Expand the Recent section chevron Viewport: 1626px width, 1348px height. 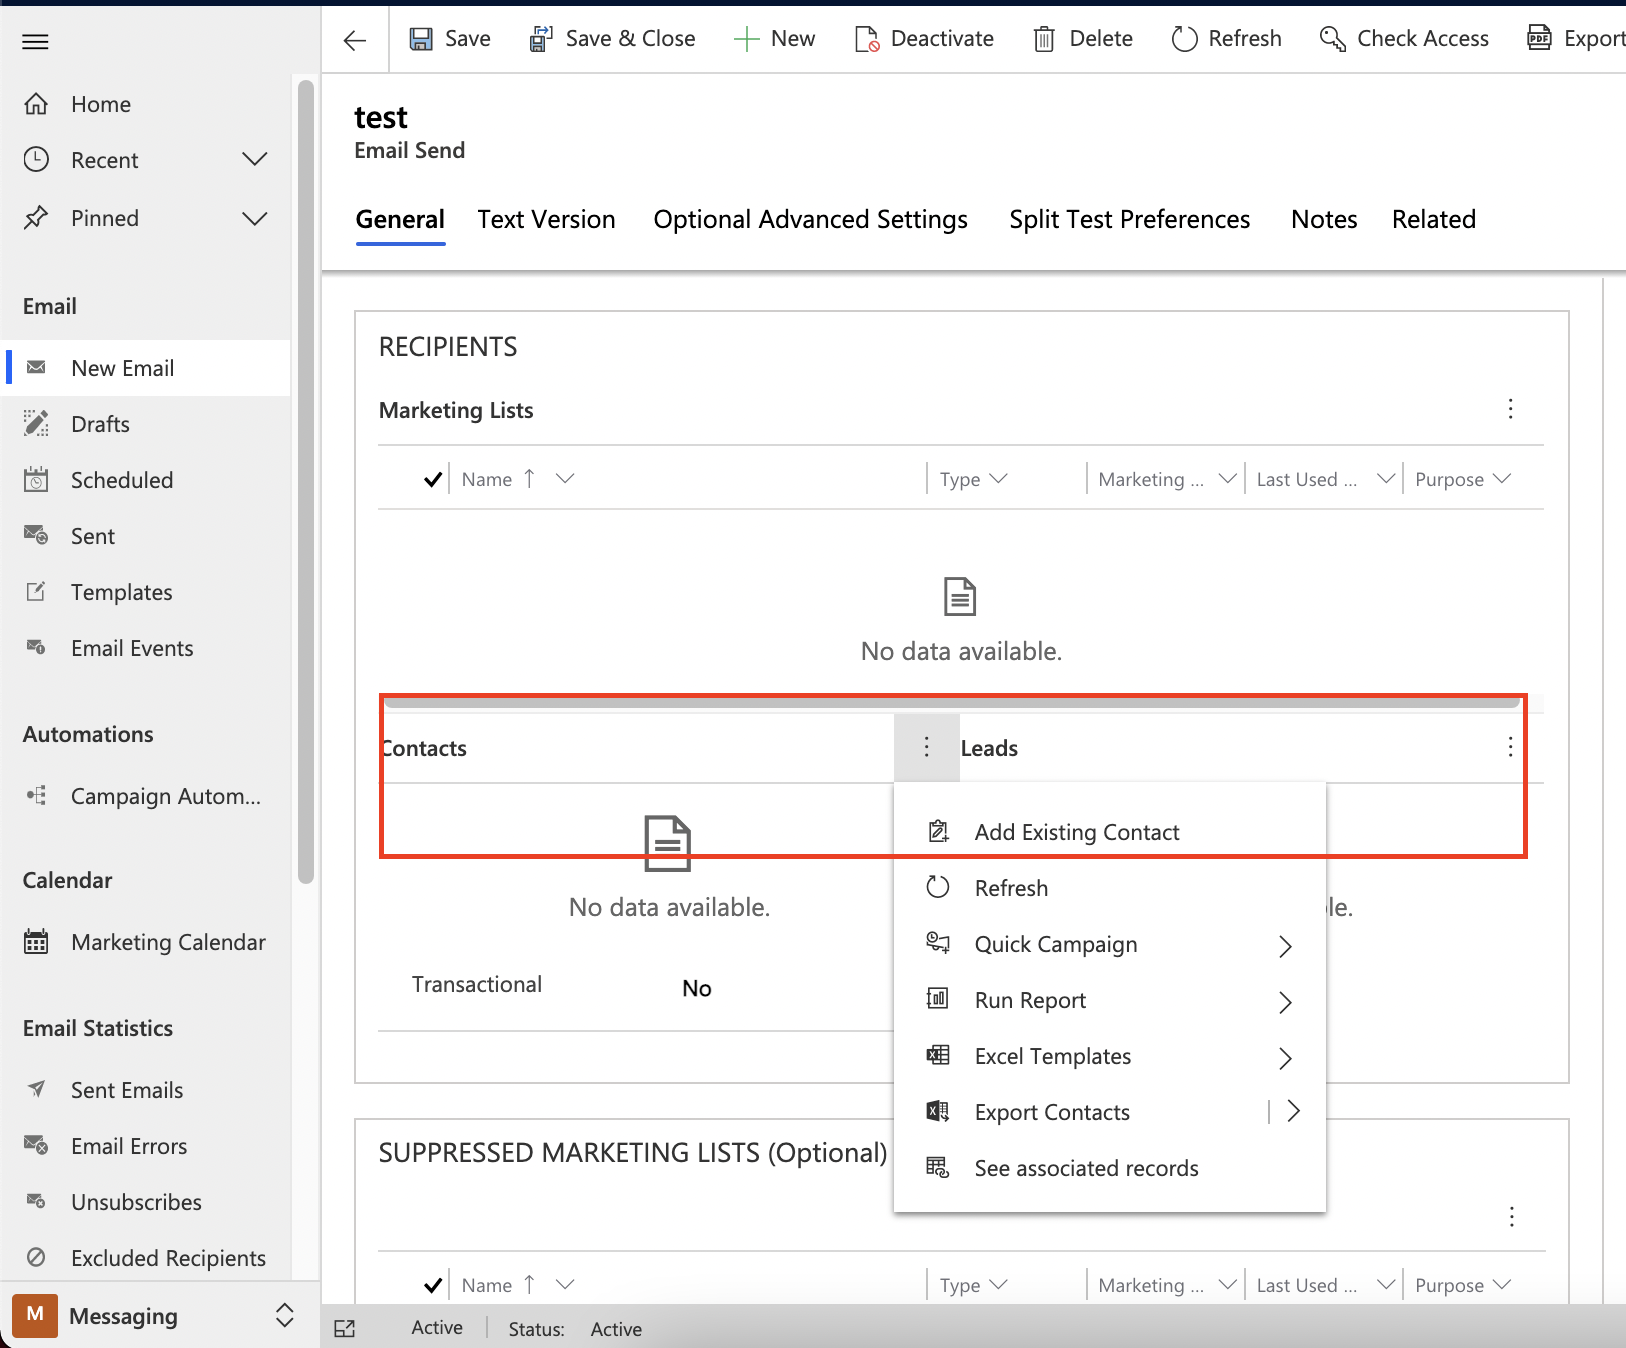point(255,160)
